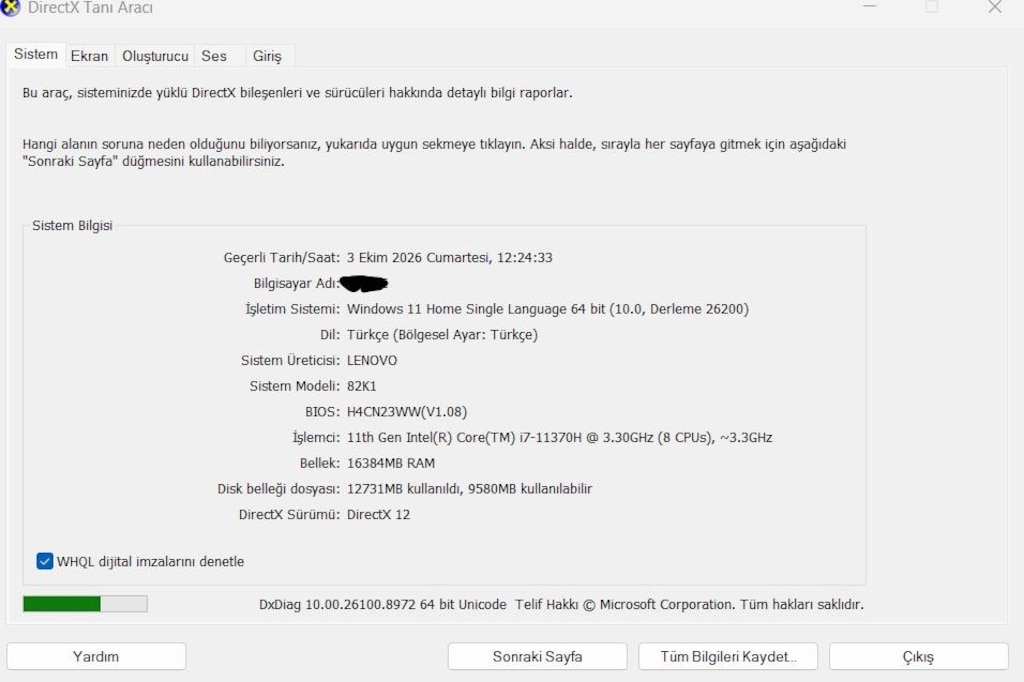
Task: Click the 'Disk belleği dosyası:' label
Action: pos(279,489)
